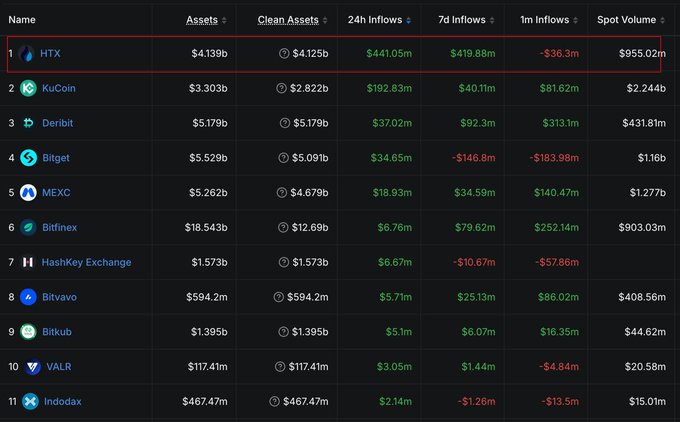Select MEXC clean assets value $4.679b
This screenshot has width=680, height=422.
coord(309,193)
